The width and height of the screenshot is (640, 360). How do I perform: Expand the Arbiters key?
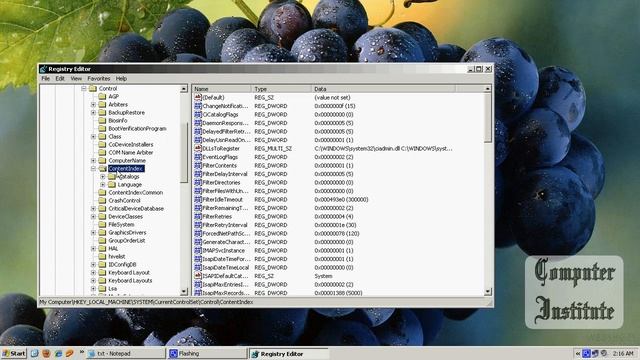pyautogui.click(x=93, y=104)
